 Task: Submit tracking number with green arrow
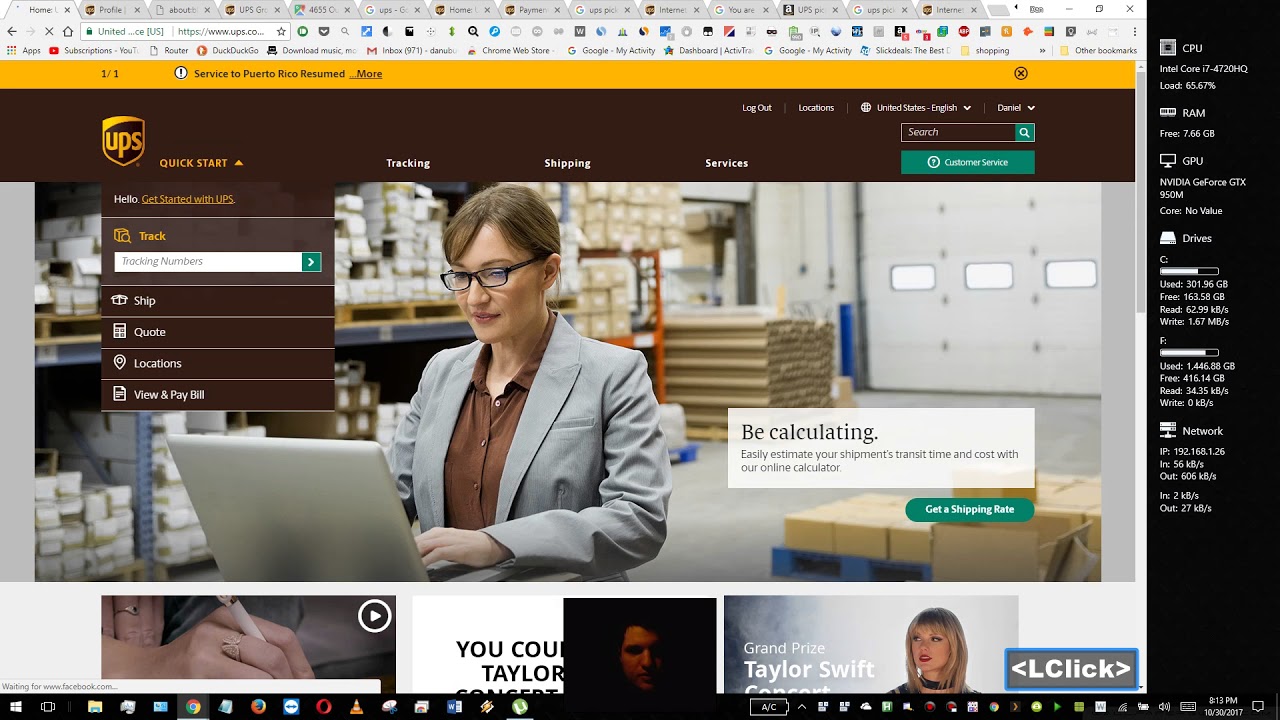click(x=311, y=262)
